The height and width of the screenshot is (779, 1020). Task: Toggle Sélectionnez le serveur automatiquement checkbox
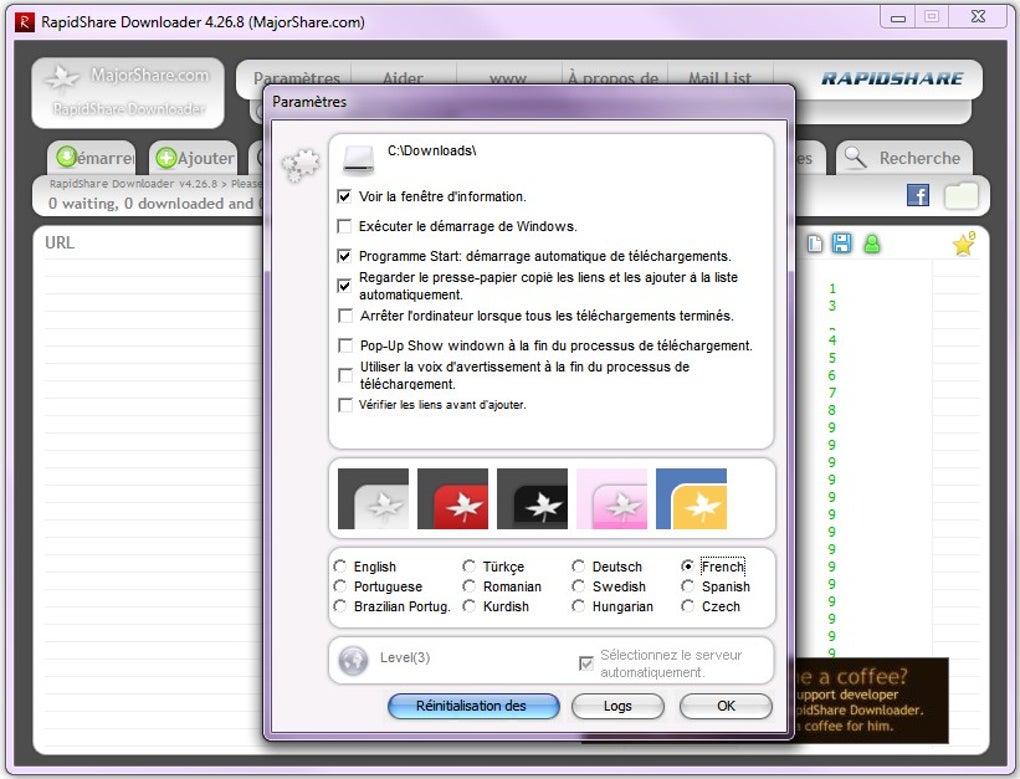[x=586, y=663]
